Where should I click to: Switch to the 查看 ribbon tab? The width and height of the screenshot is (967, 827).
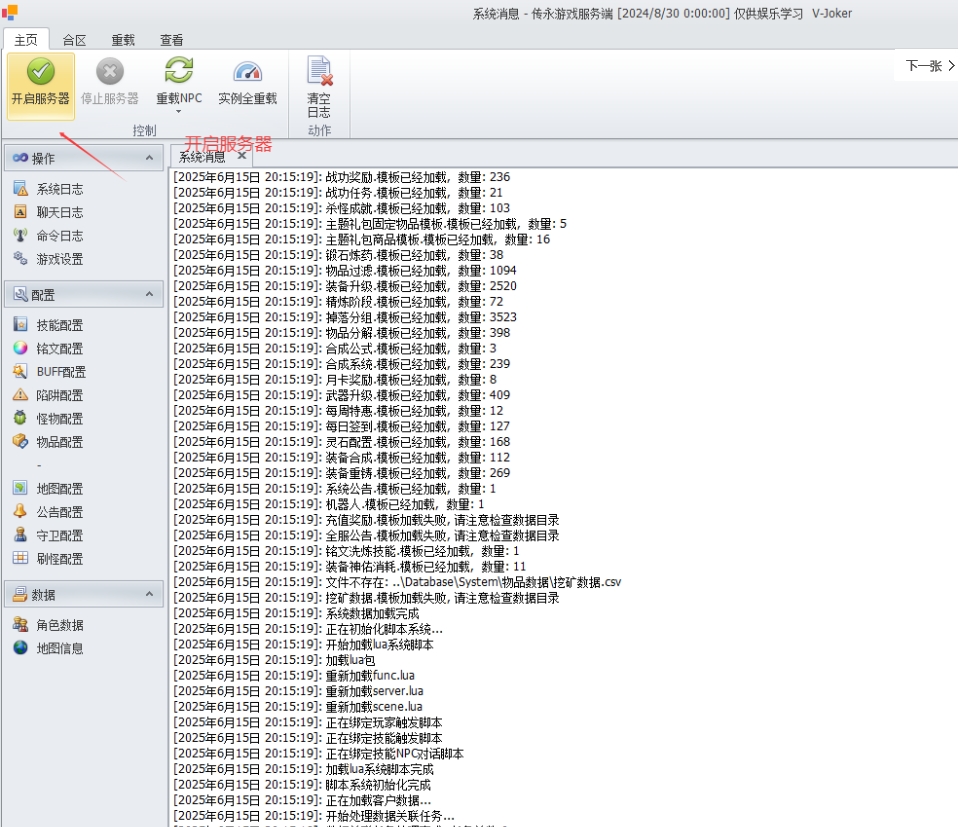(171, 40)
